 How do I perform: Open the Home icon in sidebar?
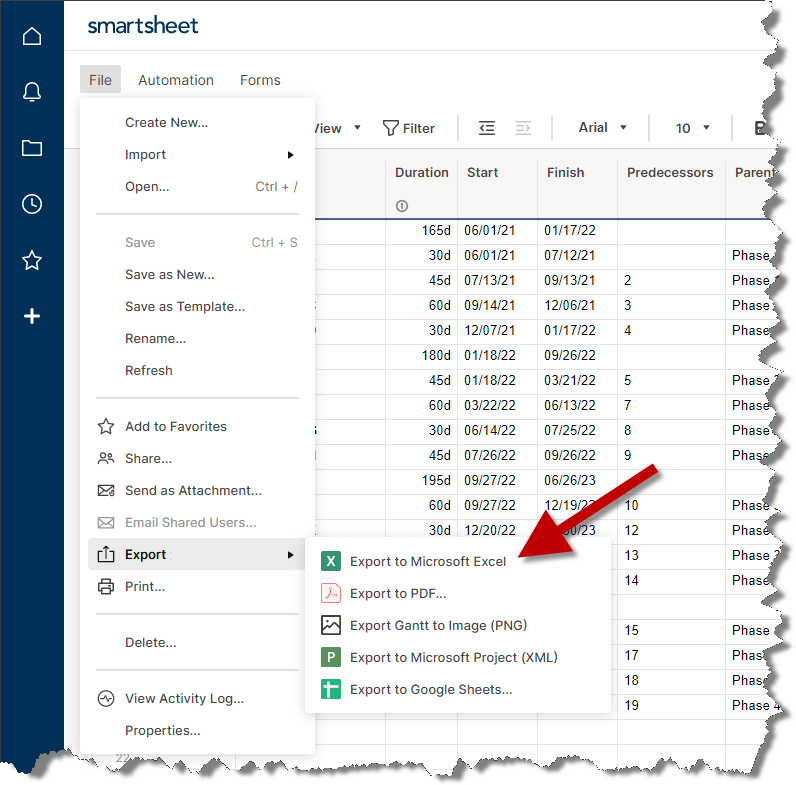click(32, 36)
